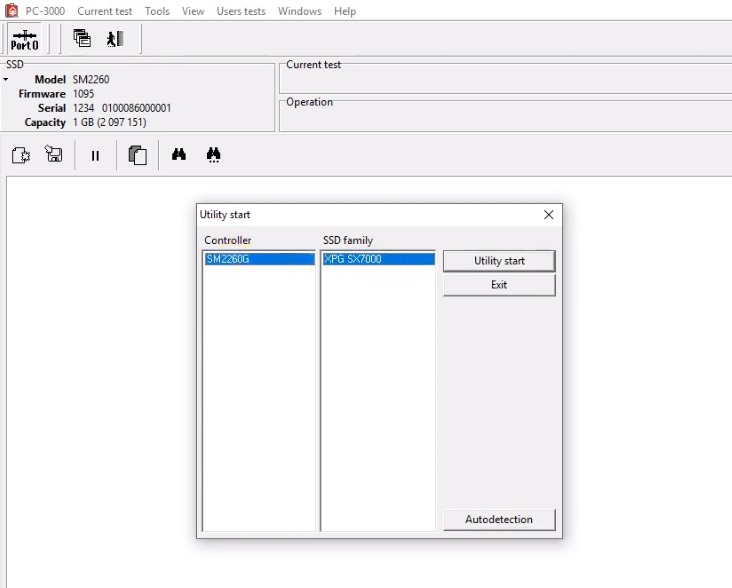Select XPG SX7000 in SSD family list
The height and width of the screenshot is (588, 732).
(377, 259)
